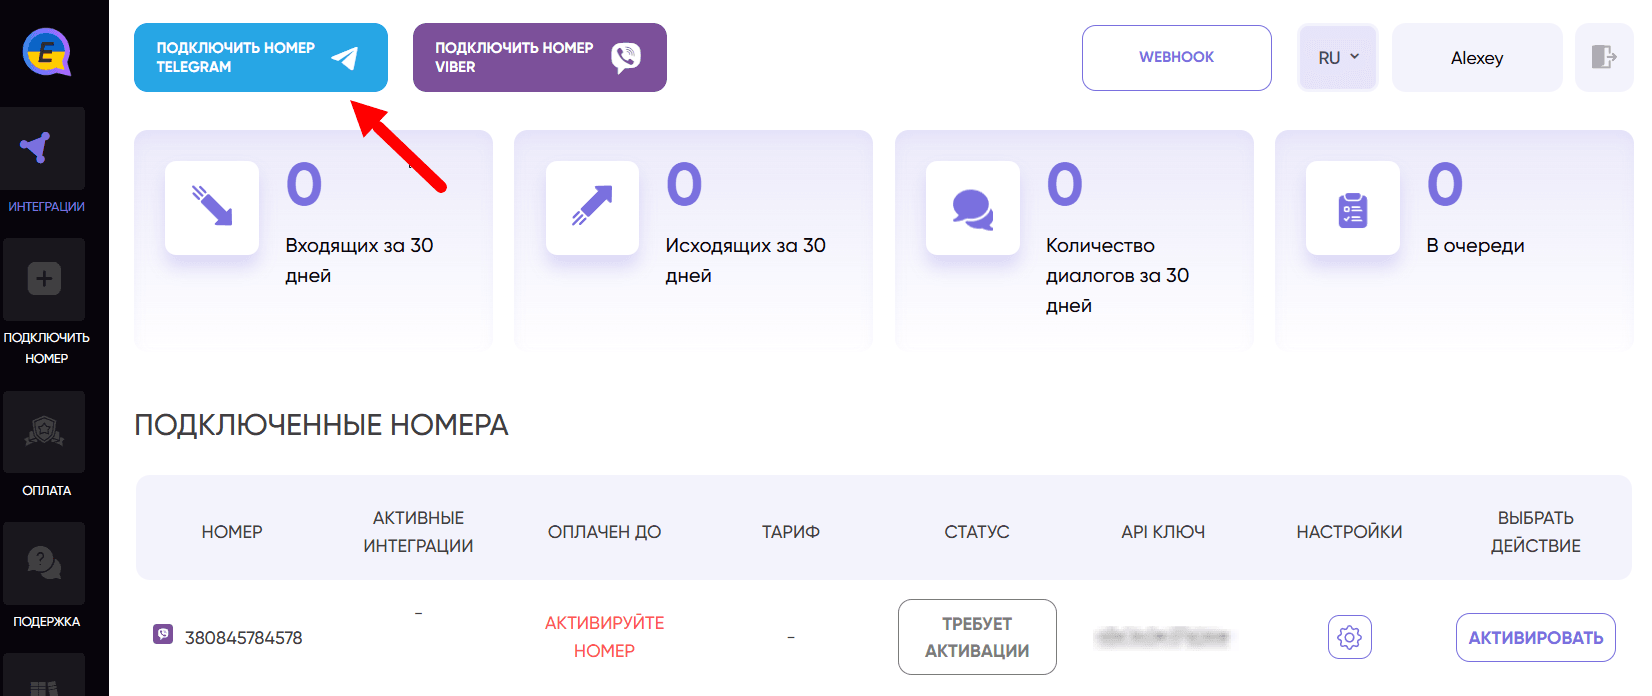Screen dimensions: 1652x696
Task: Click the Тариф column header
Action: 791,532
